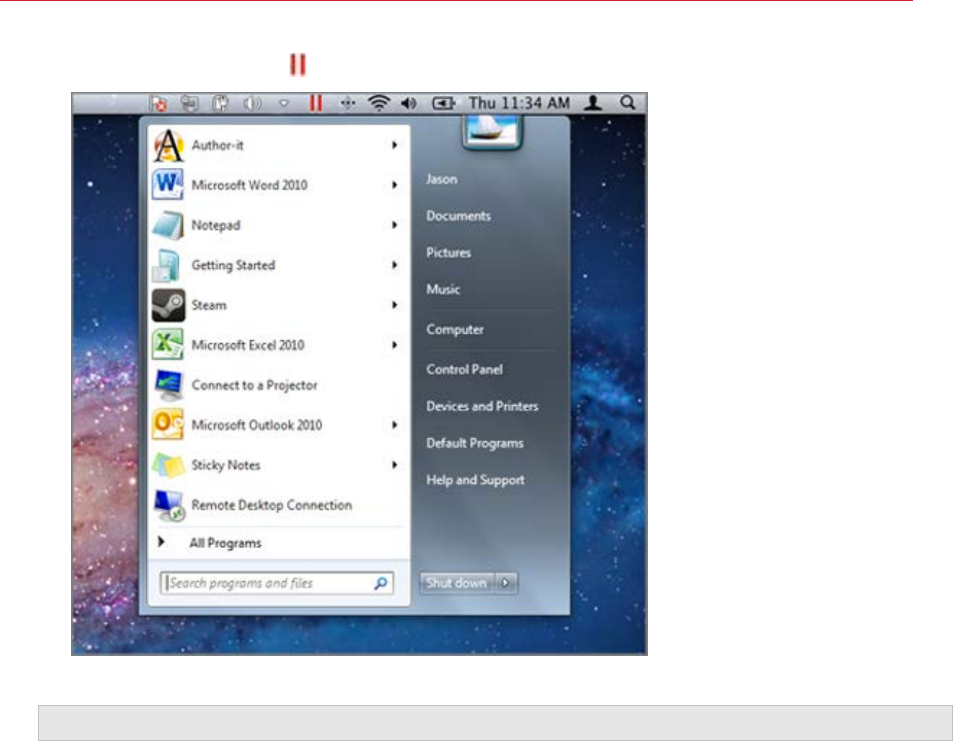
Task: Click the Microsoft Outlook 2010 icon
Action: (168, 425)
